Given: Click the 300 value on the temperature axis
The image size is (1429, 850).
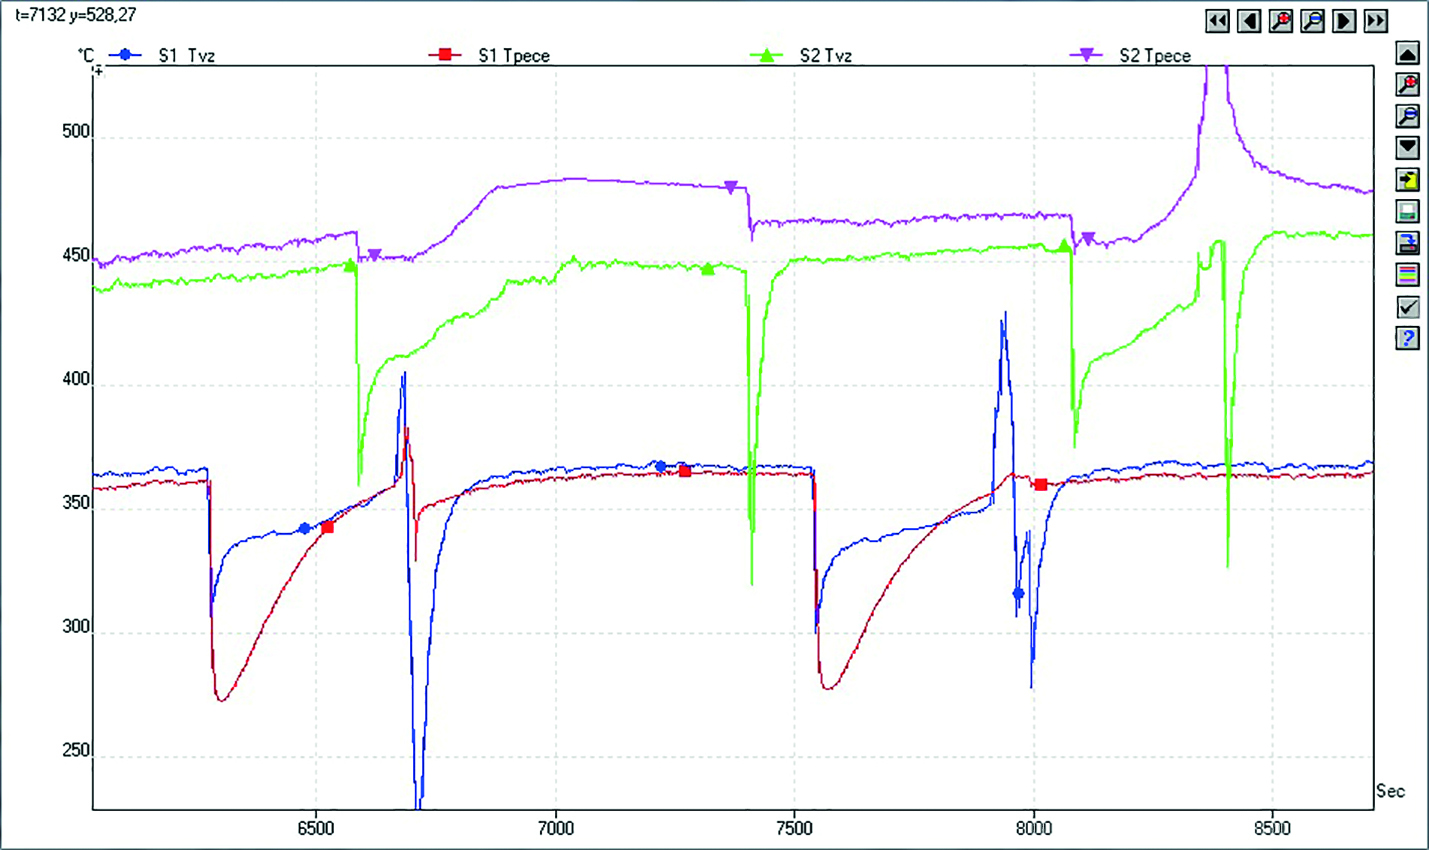Looking at the screenshot, I should point(76,627).
